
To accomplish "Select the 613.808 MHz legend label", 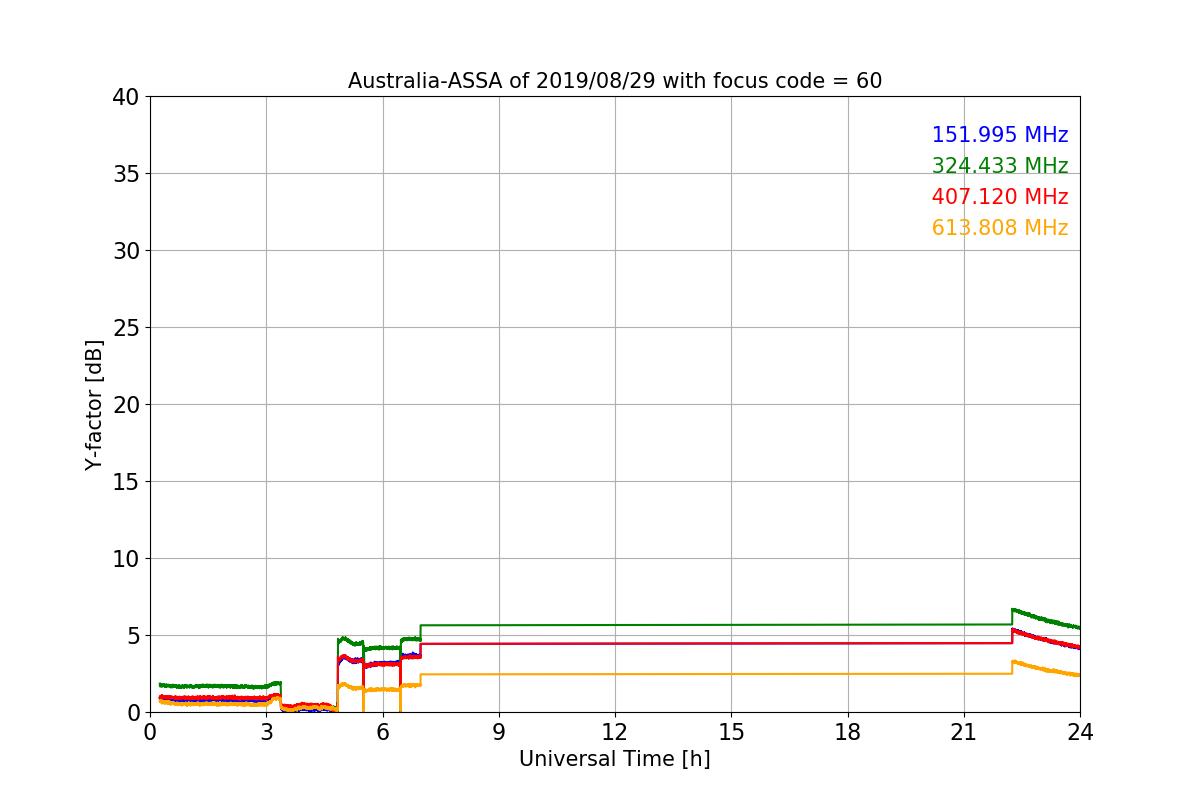I will [x=1000, y=228].
